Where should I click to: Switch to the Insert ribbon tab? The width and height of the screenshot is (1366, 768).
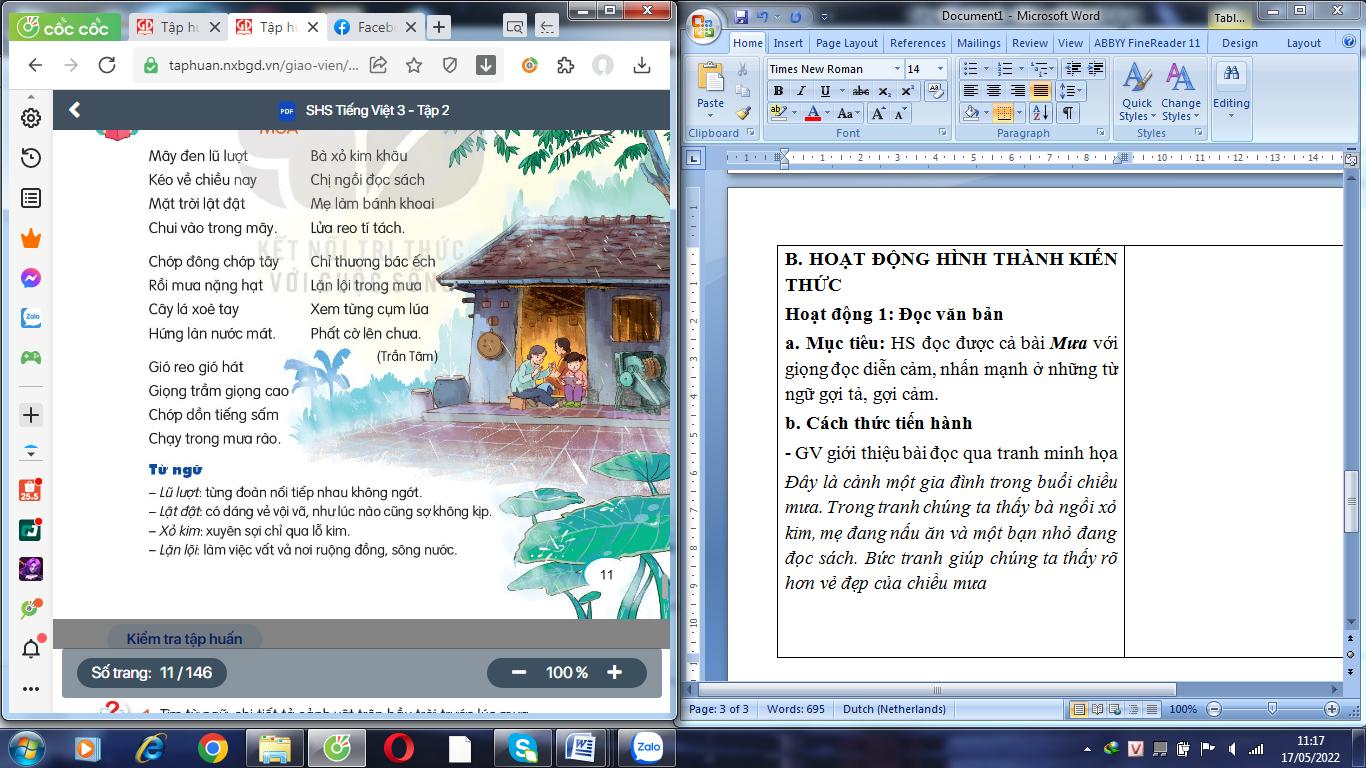788,43
